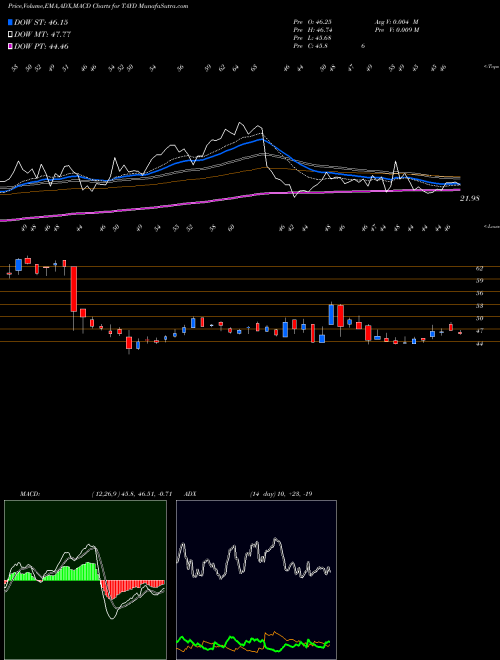Click the 59 price axis label
This screenshot has height=660, width=500.
(x=479, y=280)
